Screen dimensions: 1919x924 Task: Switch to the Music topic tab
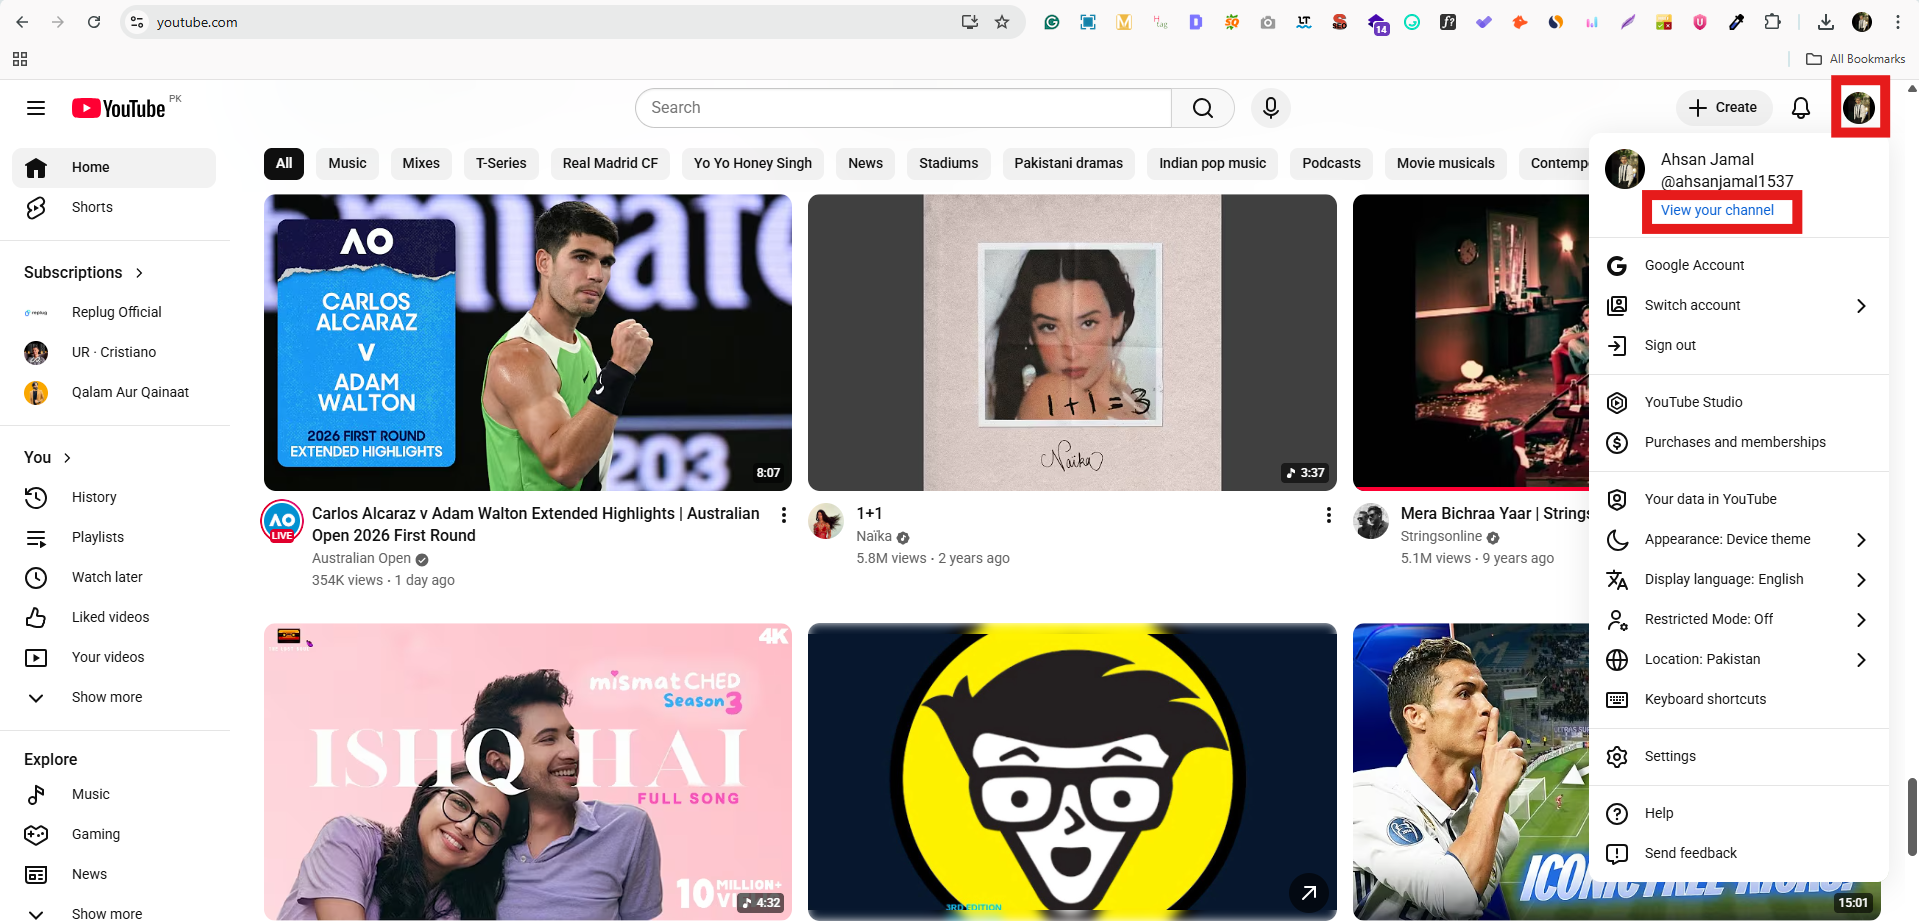[x=346, y=163]
